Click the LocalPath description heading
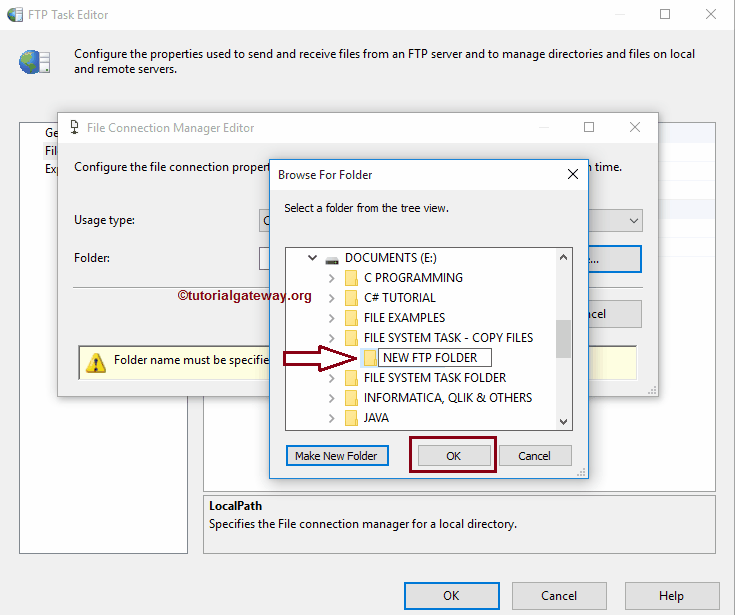Image resolution: width=735 pixels, height=615 pixels. click(235, 506)
